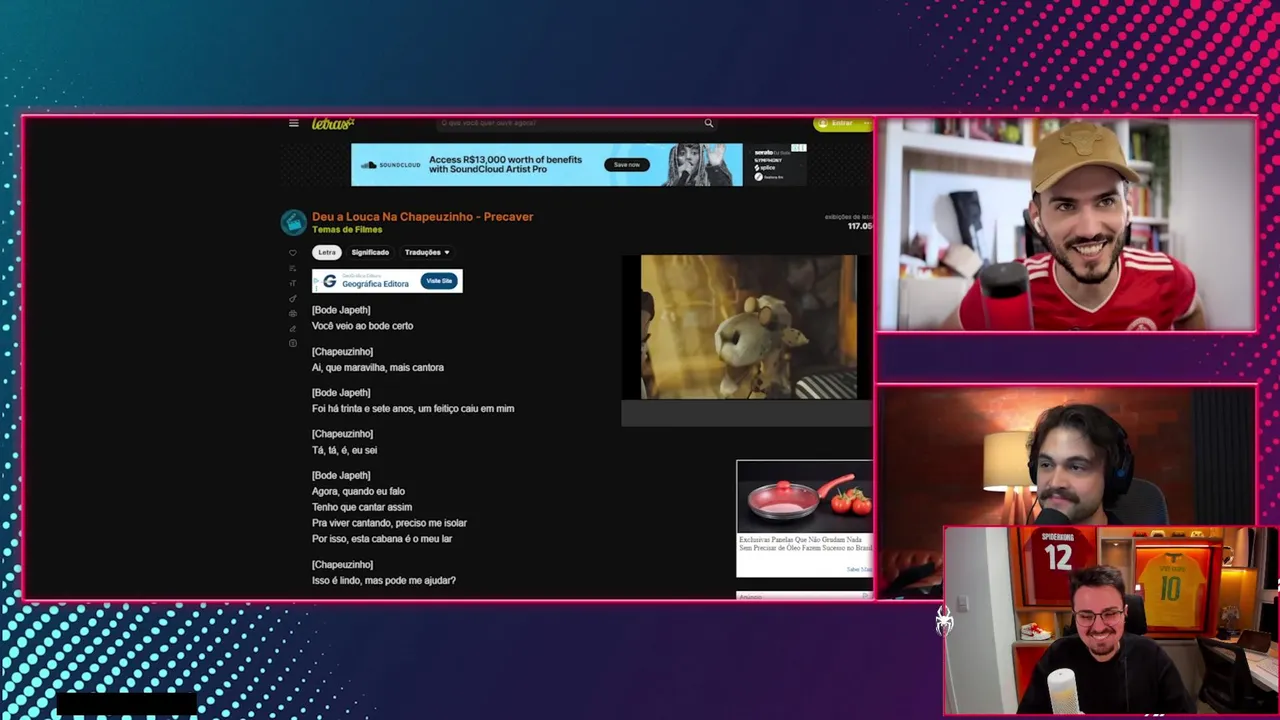Click the search magnifier icon
1280x720 pixels.
(x=709, y=123)
